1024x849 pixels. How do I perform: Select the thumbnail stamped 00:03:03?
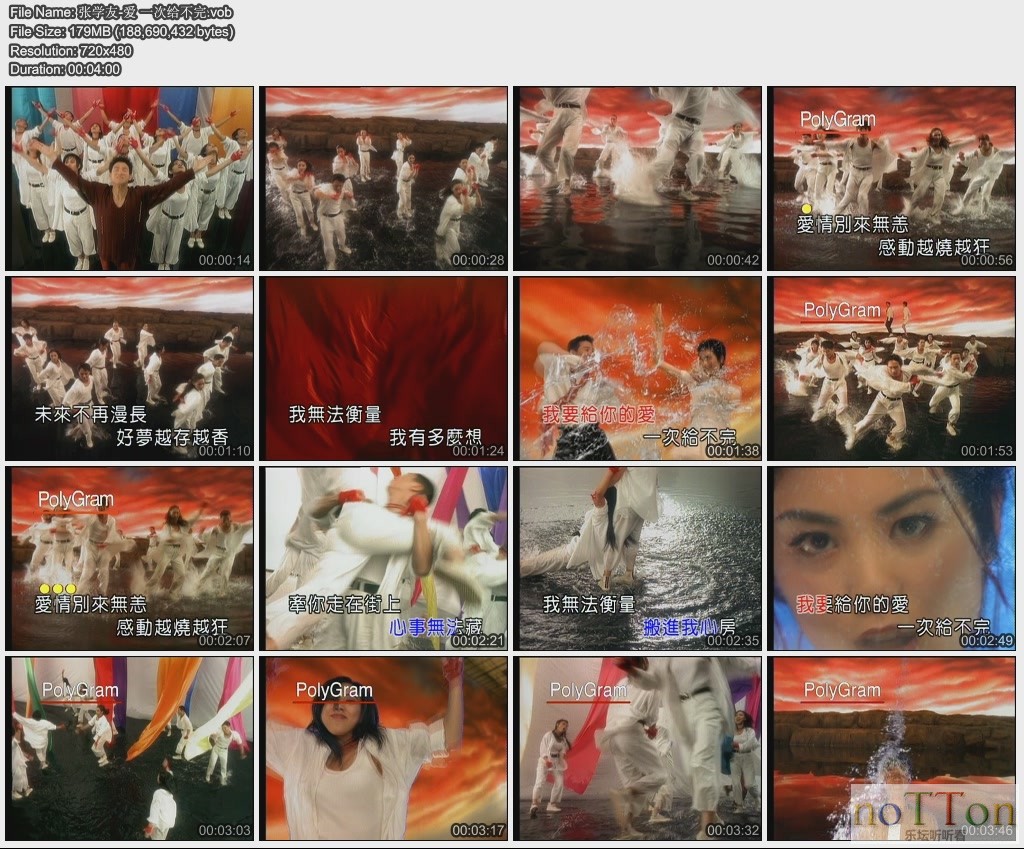click(129, 748)
